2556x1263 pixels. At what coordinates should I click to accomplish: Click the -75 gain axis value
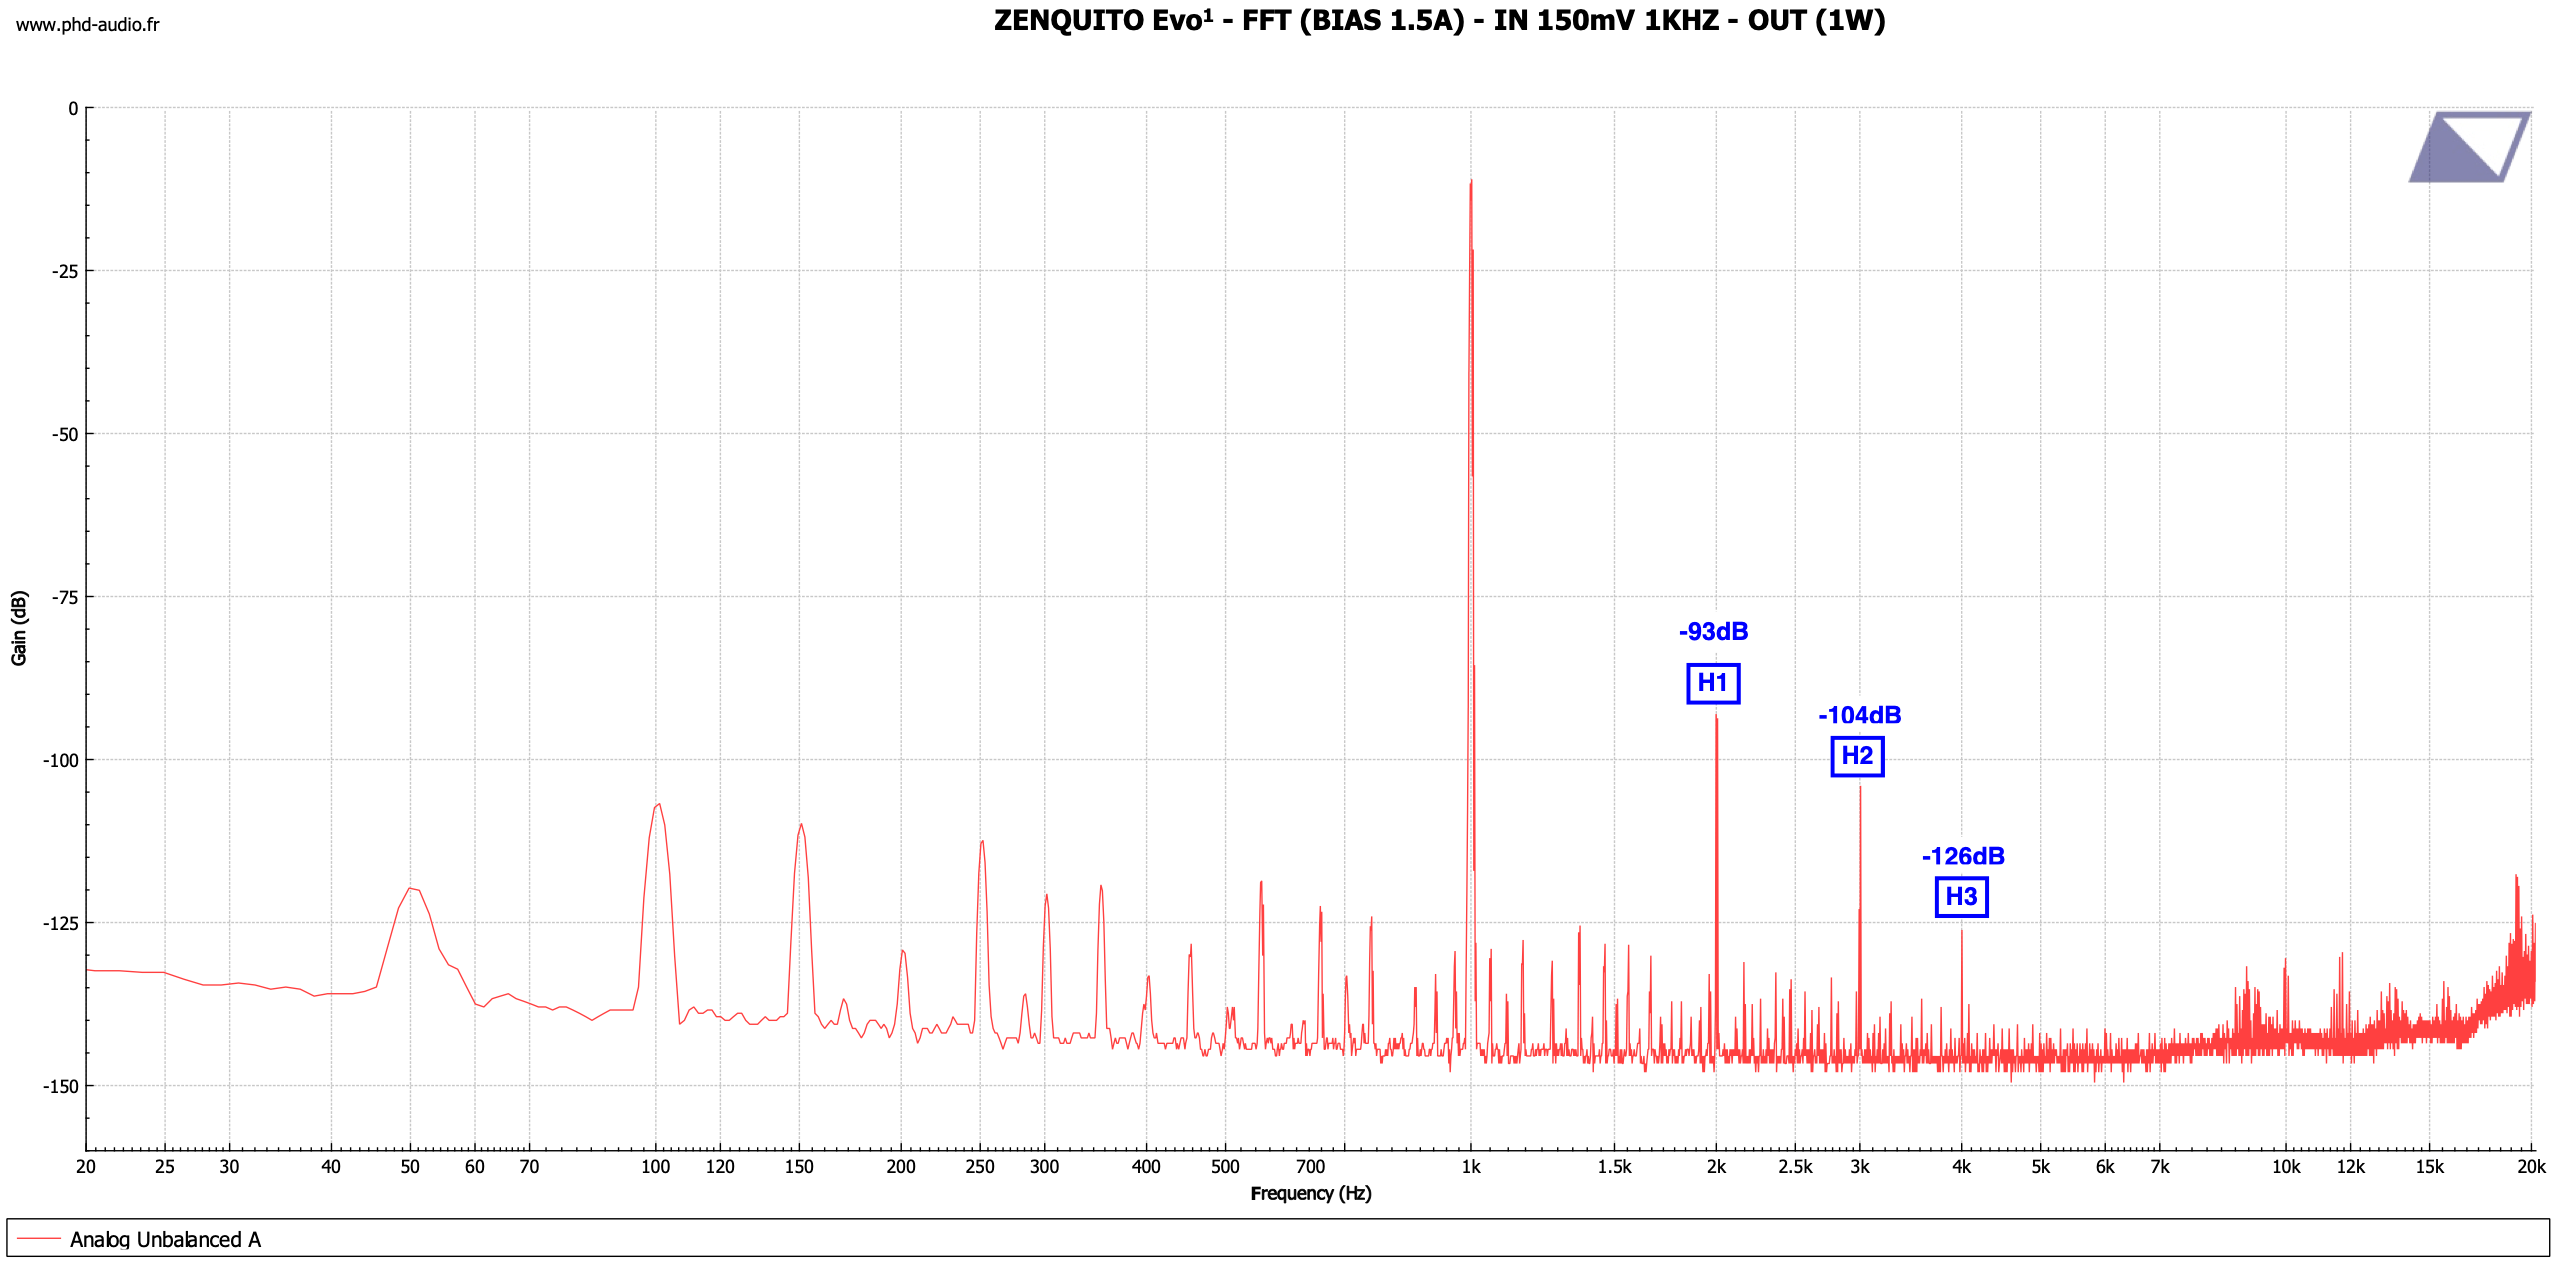click(65, 598)
